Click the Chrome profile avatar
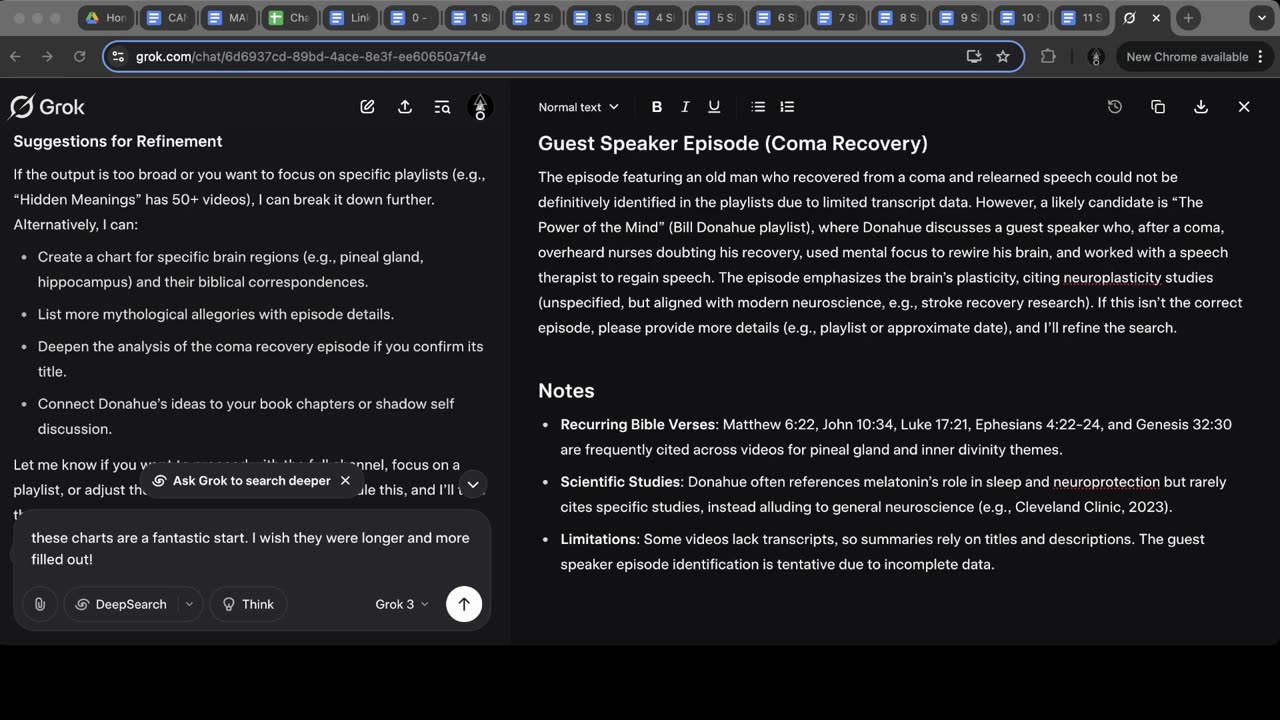The width and height of the screenshot is (1280, 720). 1095,57
